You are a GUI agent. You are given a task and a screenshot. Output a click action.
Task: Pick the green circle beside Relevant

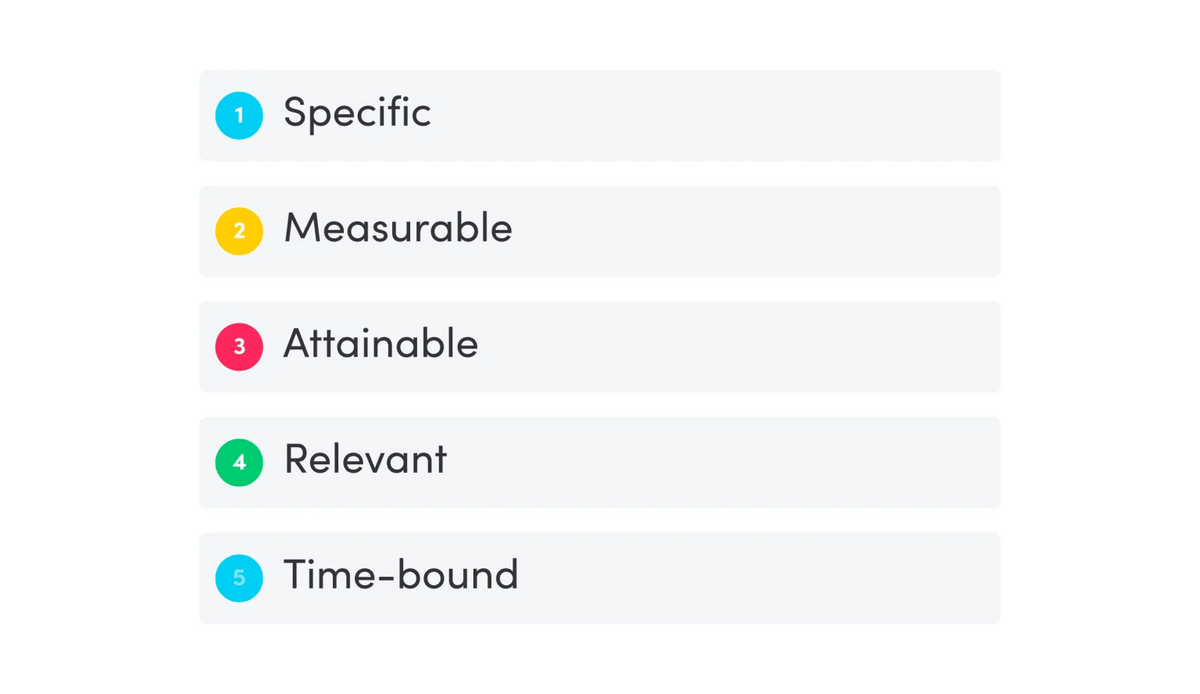(239, 462)
